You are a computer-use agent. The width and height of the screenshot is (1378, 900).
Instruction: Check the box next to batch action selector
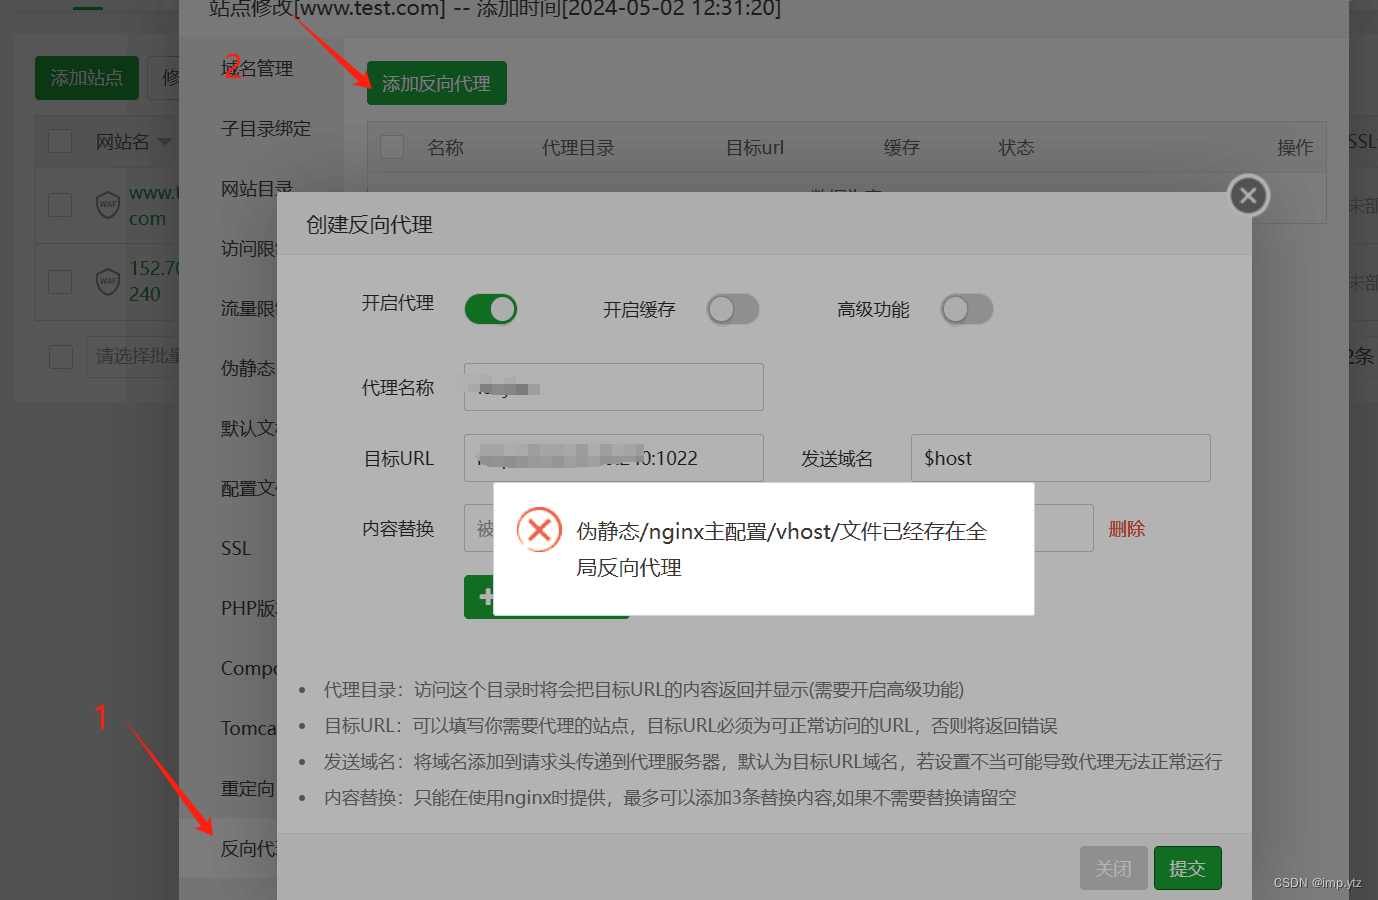click(x=61, y=357)
